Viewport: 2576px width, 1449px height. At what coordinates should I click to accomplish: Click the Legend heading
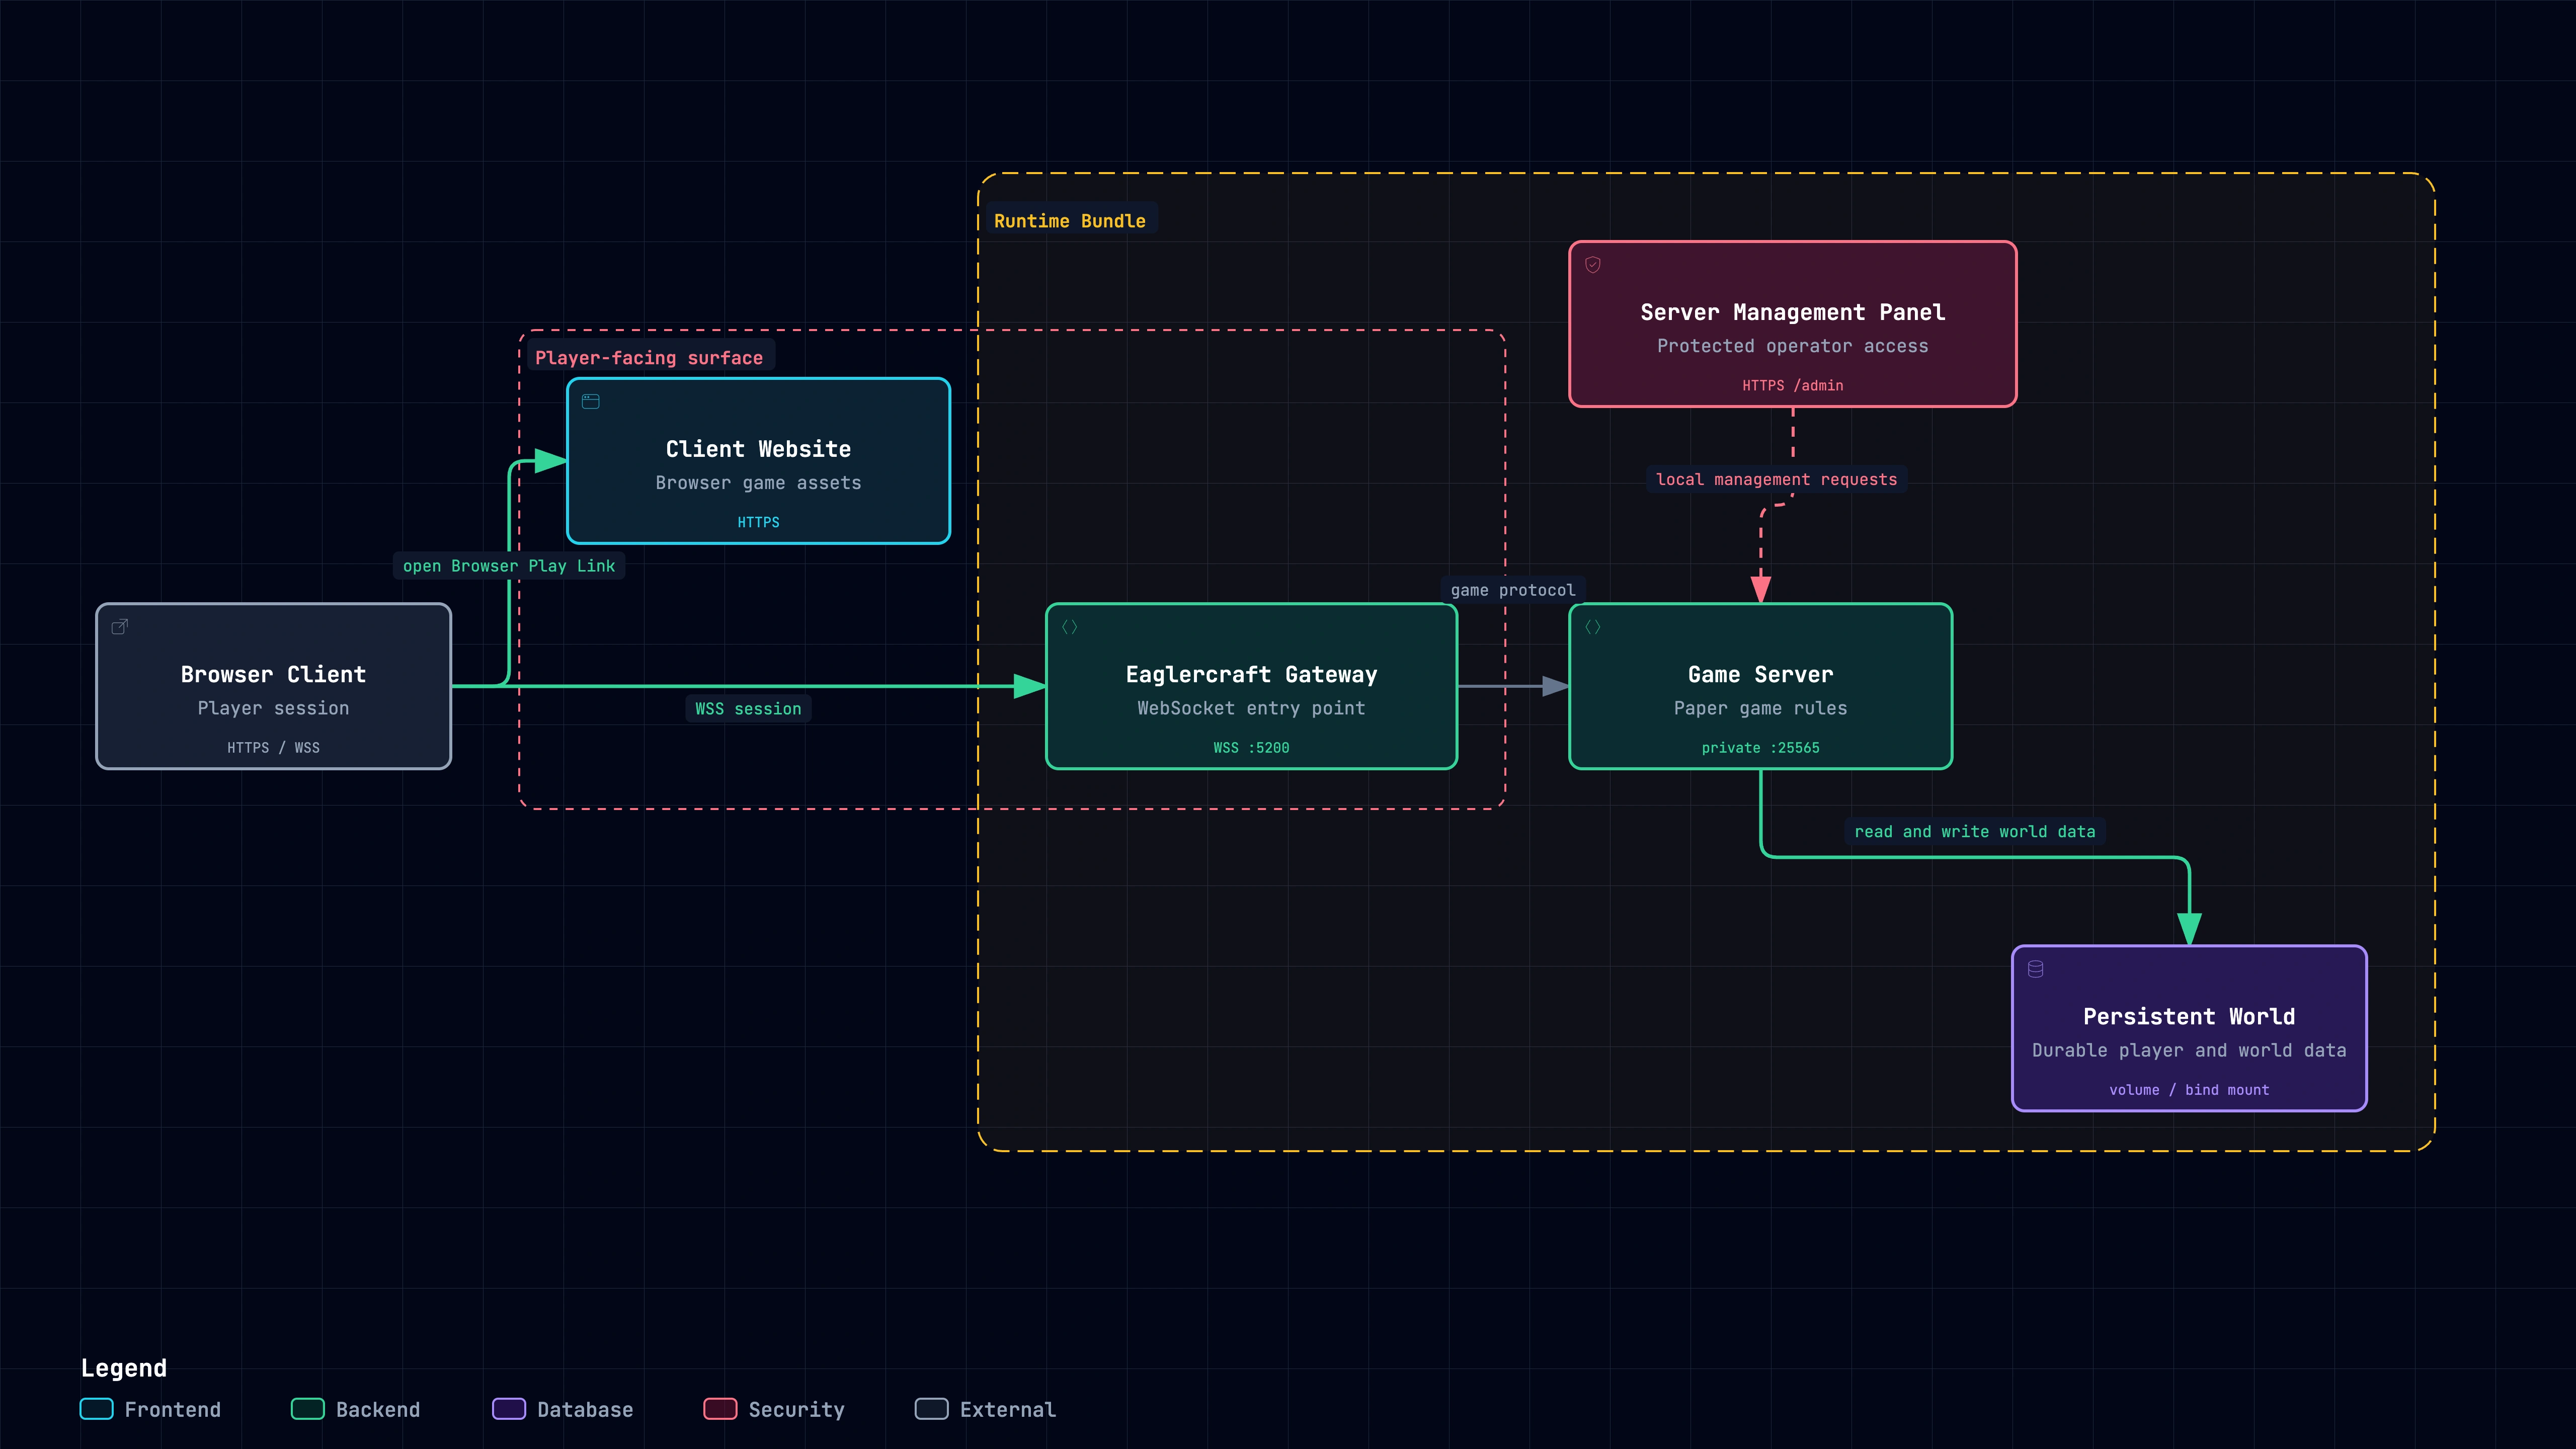(124, 1368)
